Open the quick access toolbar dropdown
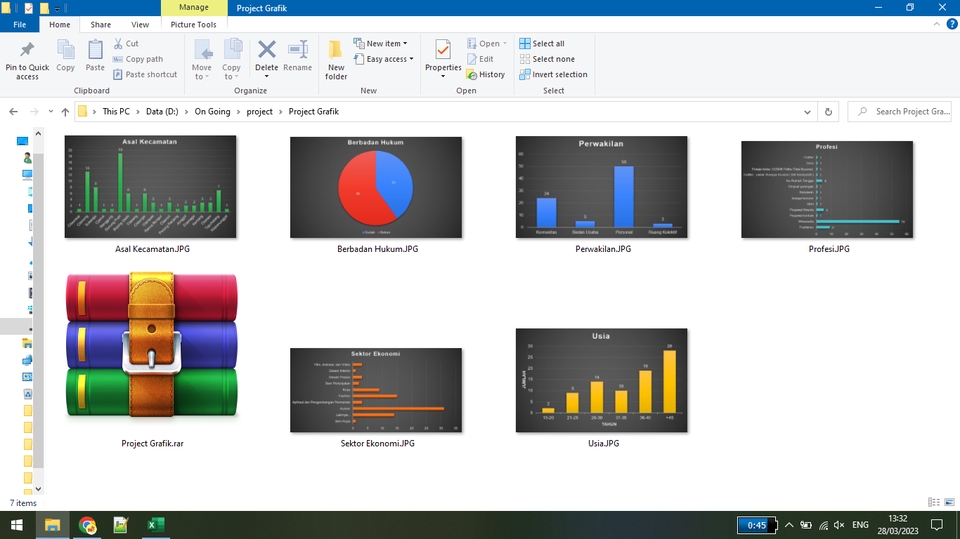Viewport: 960px width, 539px height. click(58, 8)
